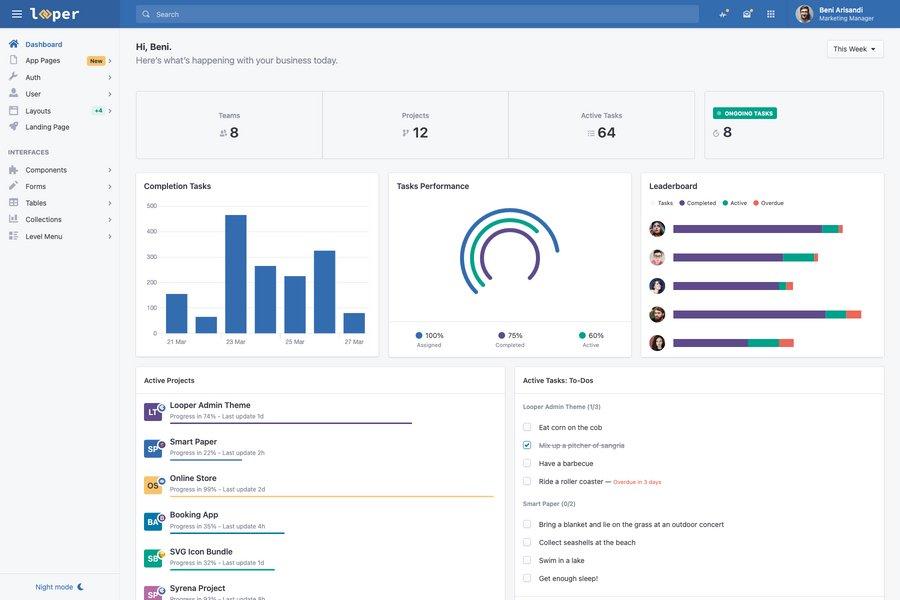Open the Dashboard from the sidebar
Screen dimensions: 900x600
click(x=45, y=41)
